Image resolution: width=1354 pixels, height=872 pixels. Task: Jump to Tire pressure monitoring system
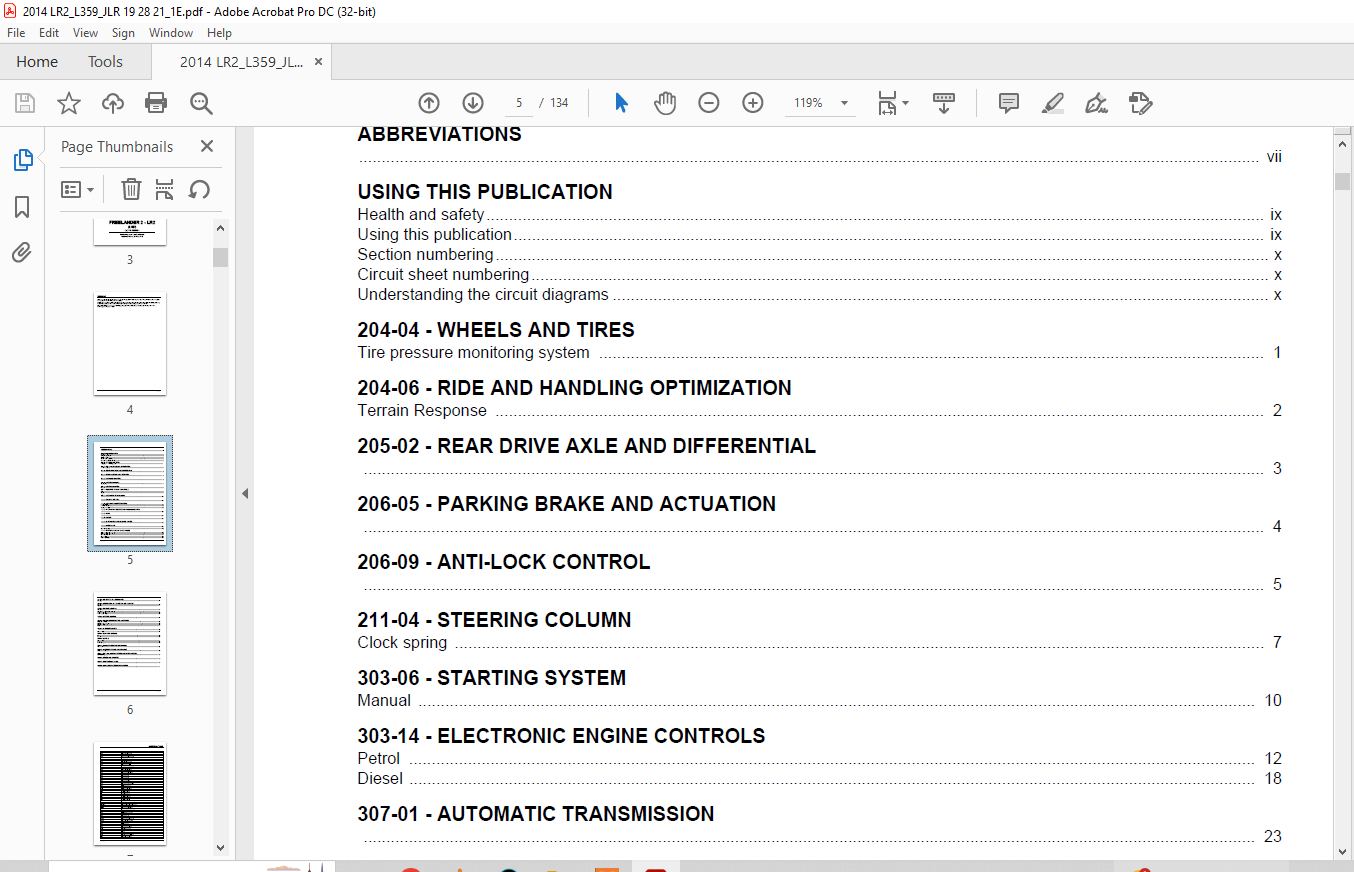tap(473, 353)
